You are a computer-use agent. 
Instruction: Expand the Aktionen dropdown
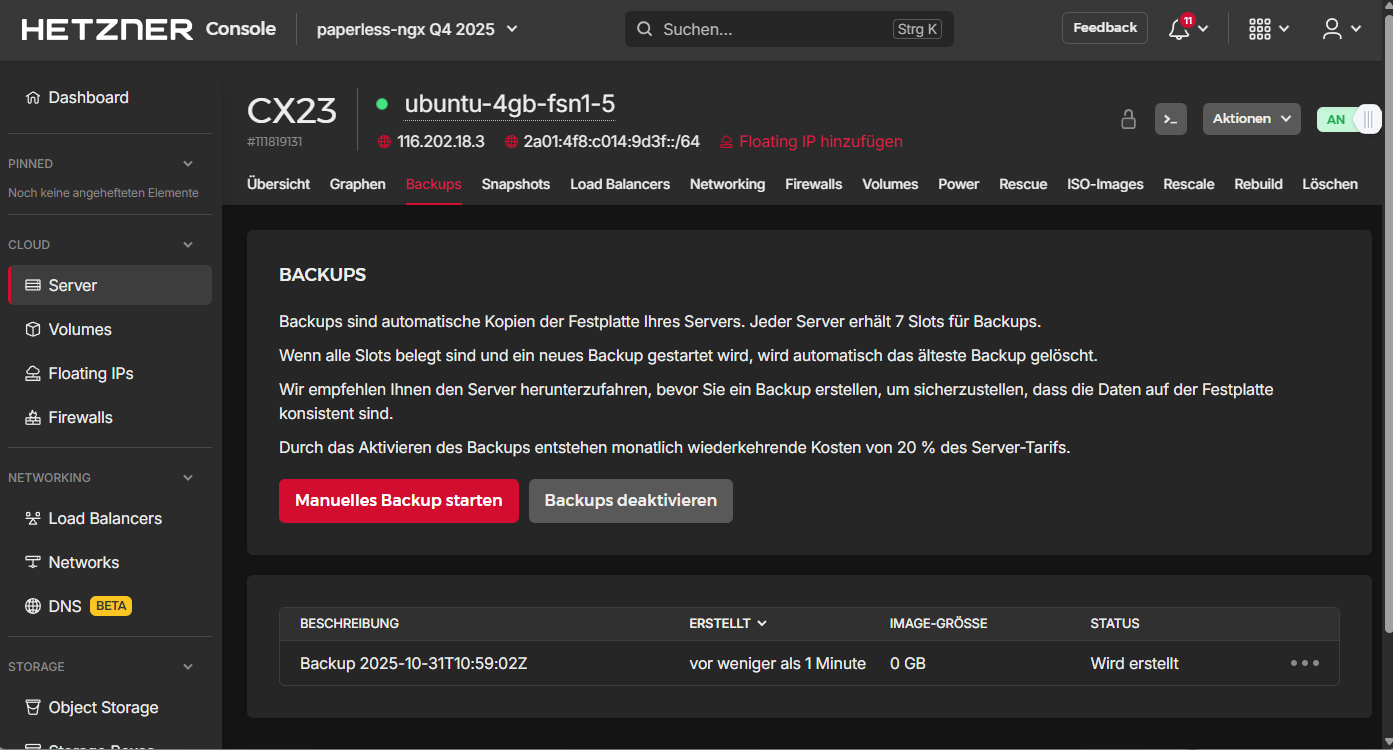pyautogui.click(x=1251, y=119)
